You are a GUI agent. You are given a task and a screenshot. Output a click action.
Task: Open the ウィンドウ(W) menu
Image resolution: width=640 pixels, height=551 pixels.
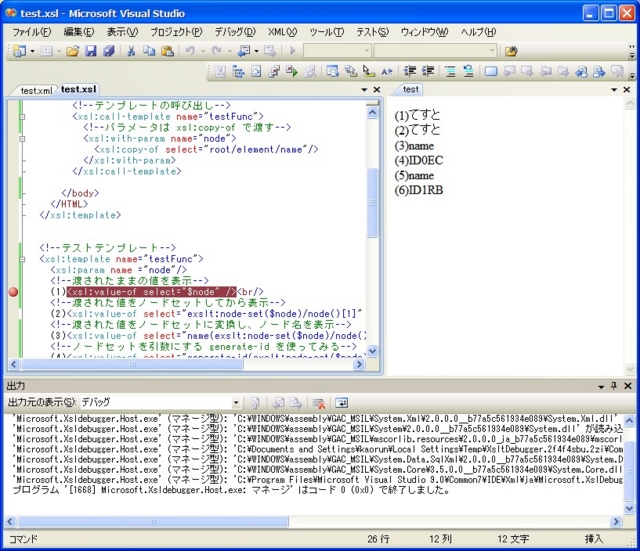(424, 32)
